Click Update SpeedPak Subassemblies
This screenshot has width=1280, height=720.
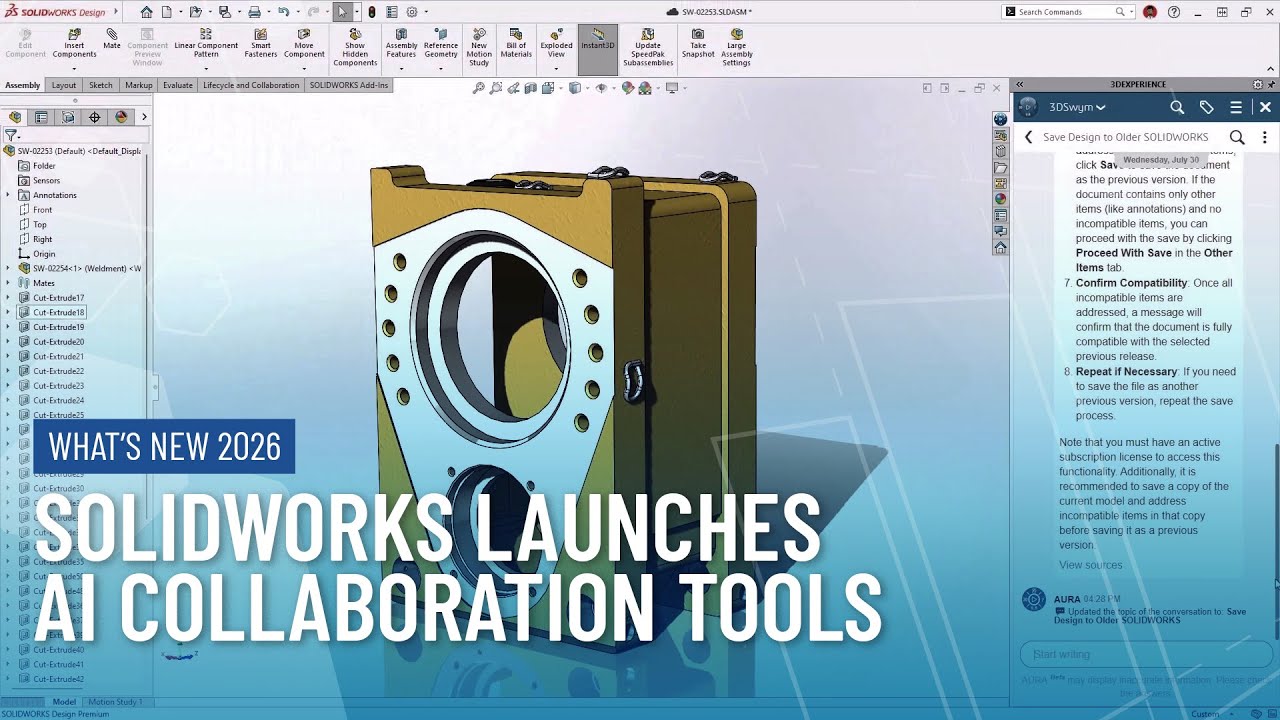(x=648, y=48)
